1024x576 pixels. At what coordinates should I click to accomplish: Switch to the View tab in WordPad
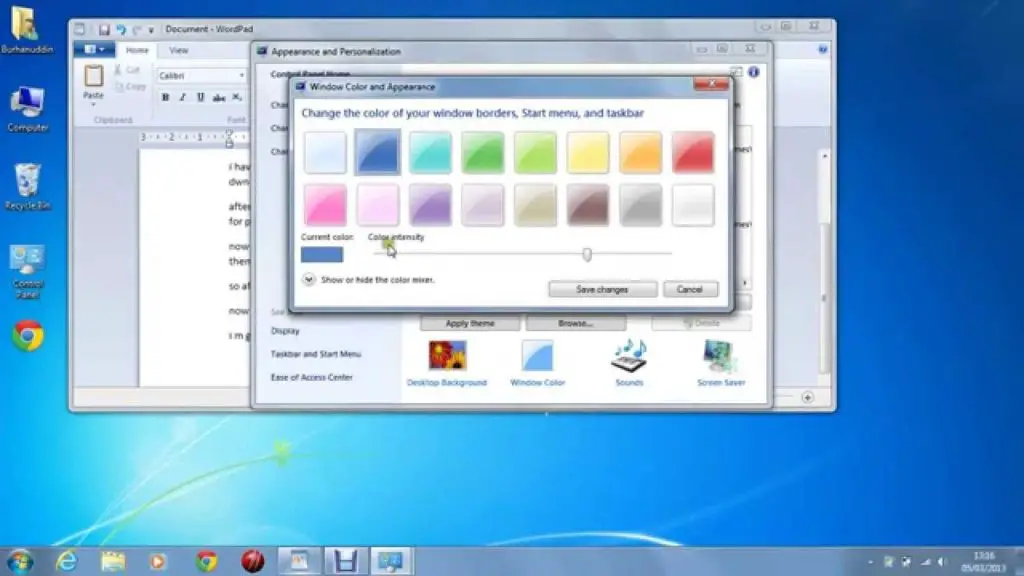pos(178,50)
